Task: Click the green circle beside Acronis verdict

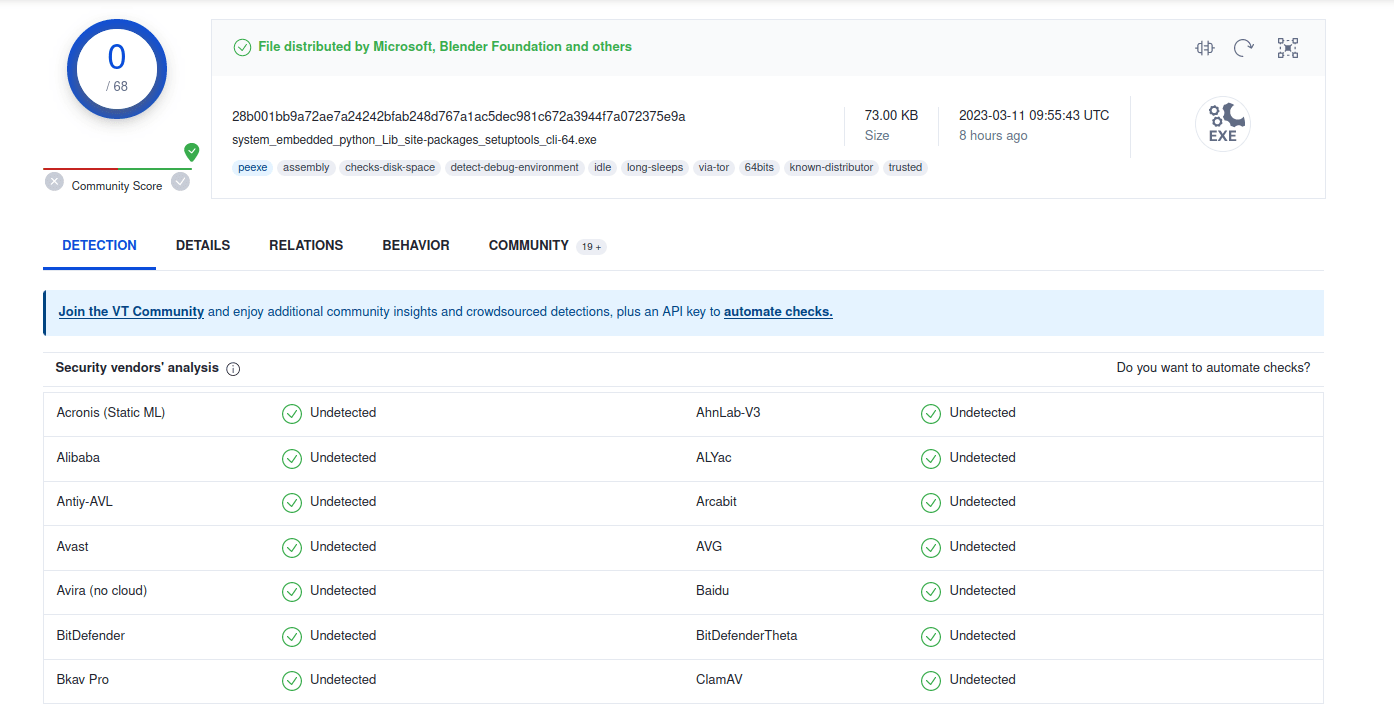Action: [291, 413]
